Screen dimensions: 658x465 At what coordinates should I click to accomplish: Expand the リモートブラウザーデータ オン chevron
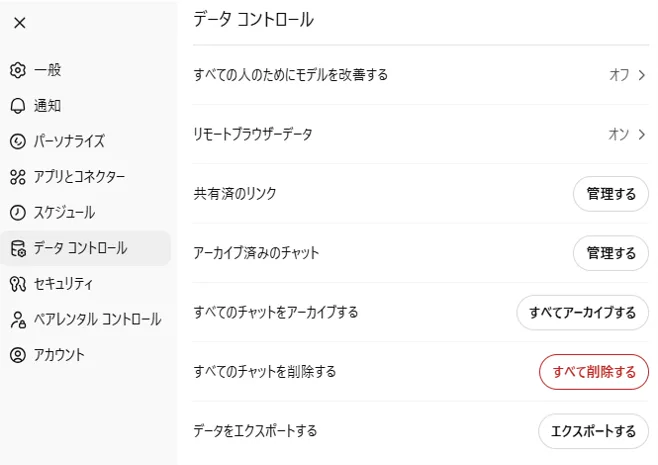click(x=642, y=134)
